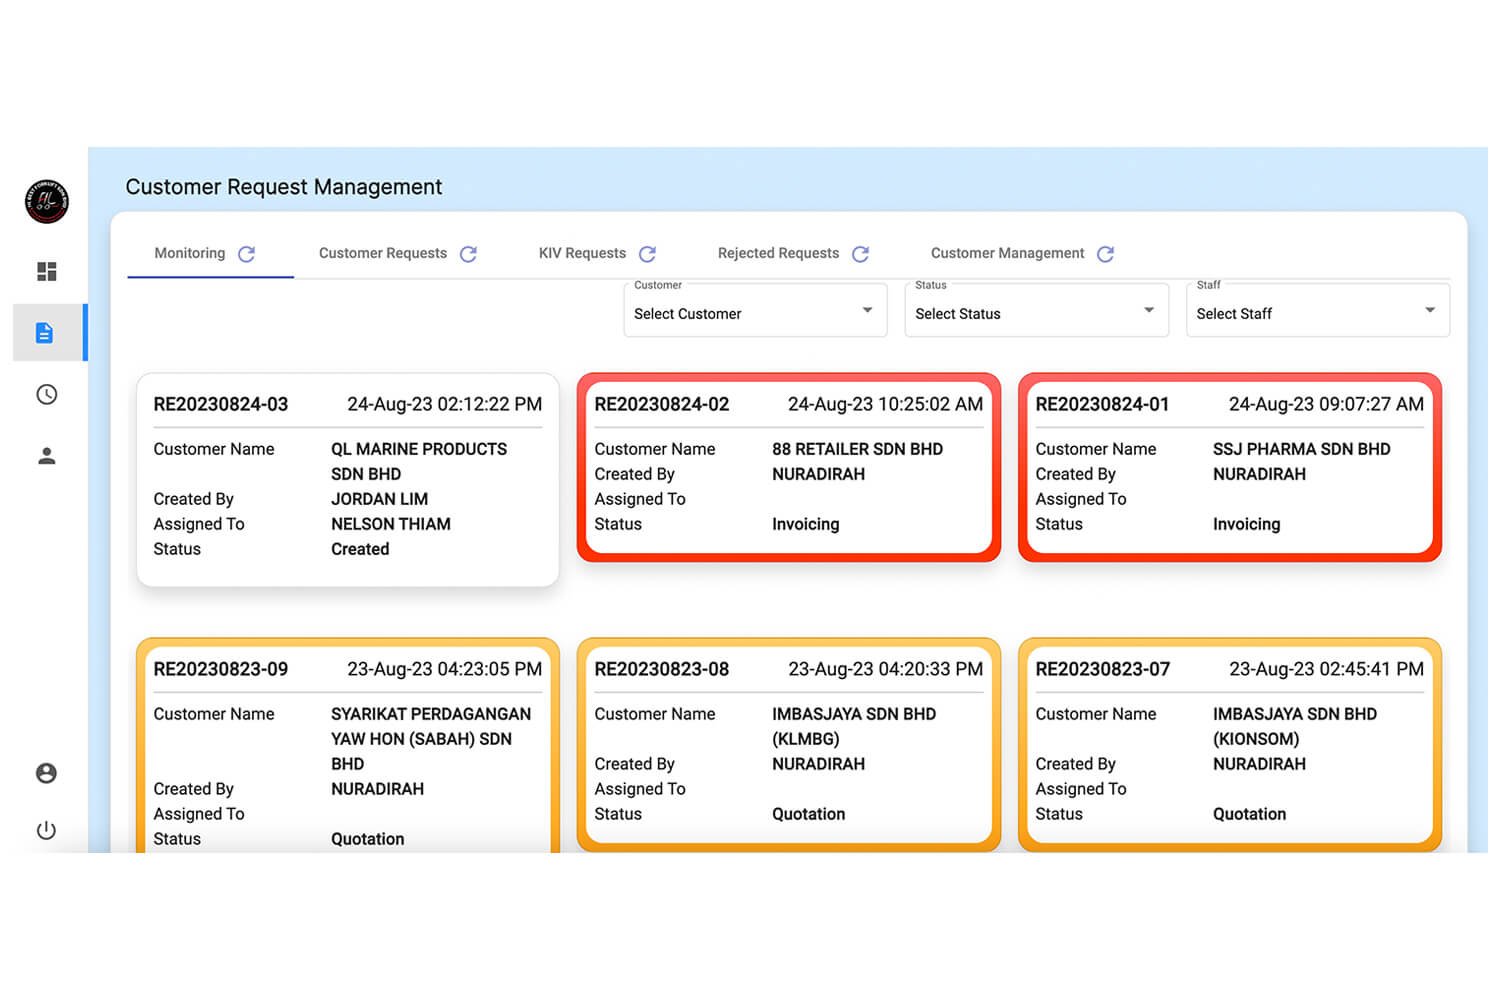Select the document requests icon in sidebar

click(x=45, y=333)
